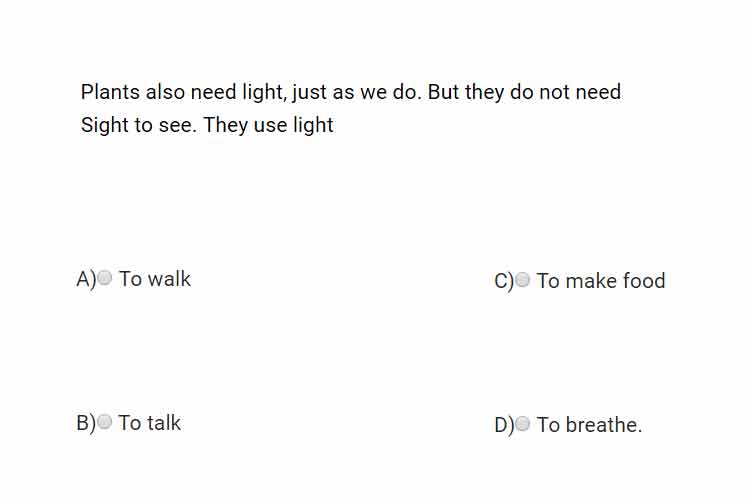Click the A) option letter label
This screenshot has height=500, width=750.
click(87, 279)
